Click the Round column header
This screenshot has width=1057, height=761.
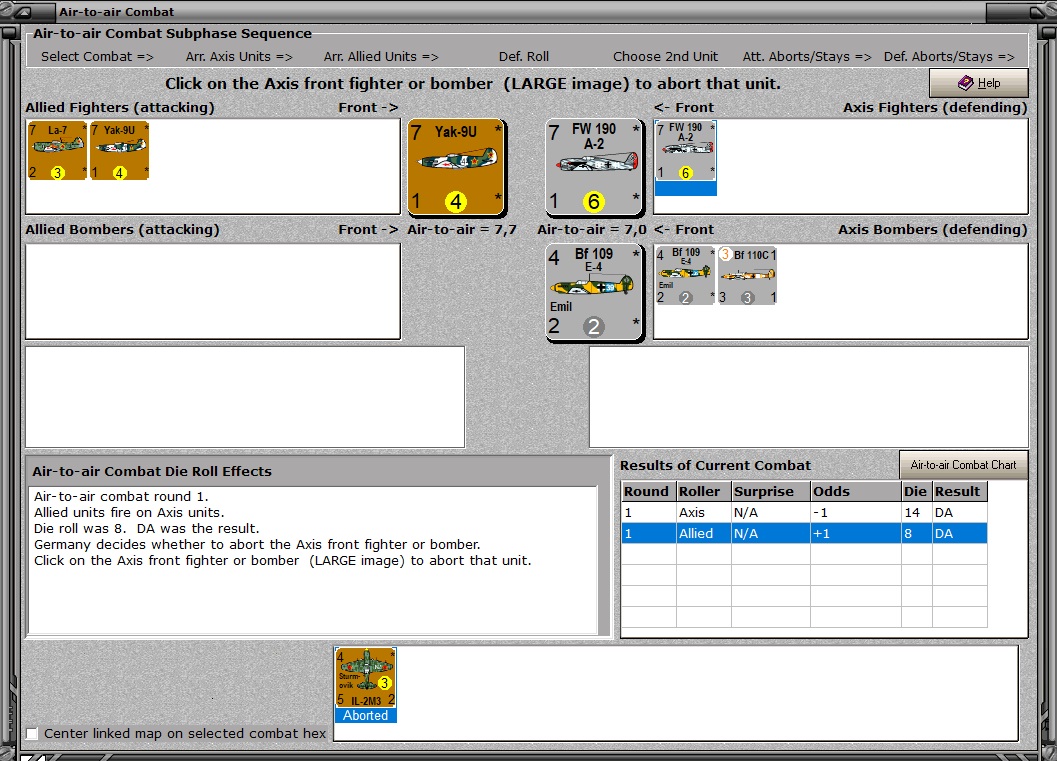tap(648, 491)
